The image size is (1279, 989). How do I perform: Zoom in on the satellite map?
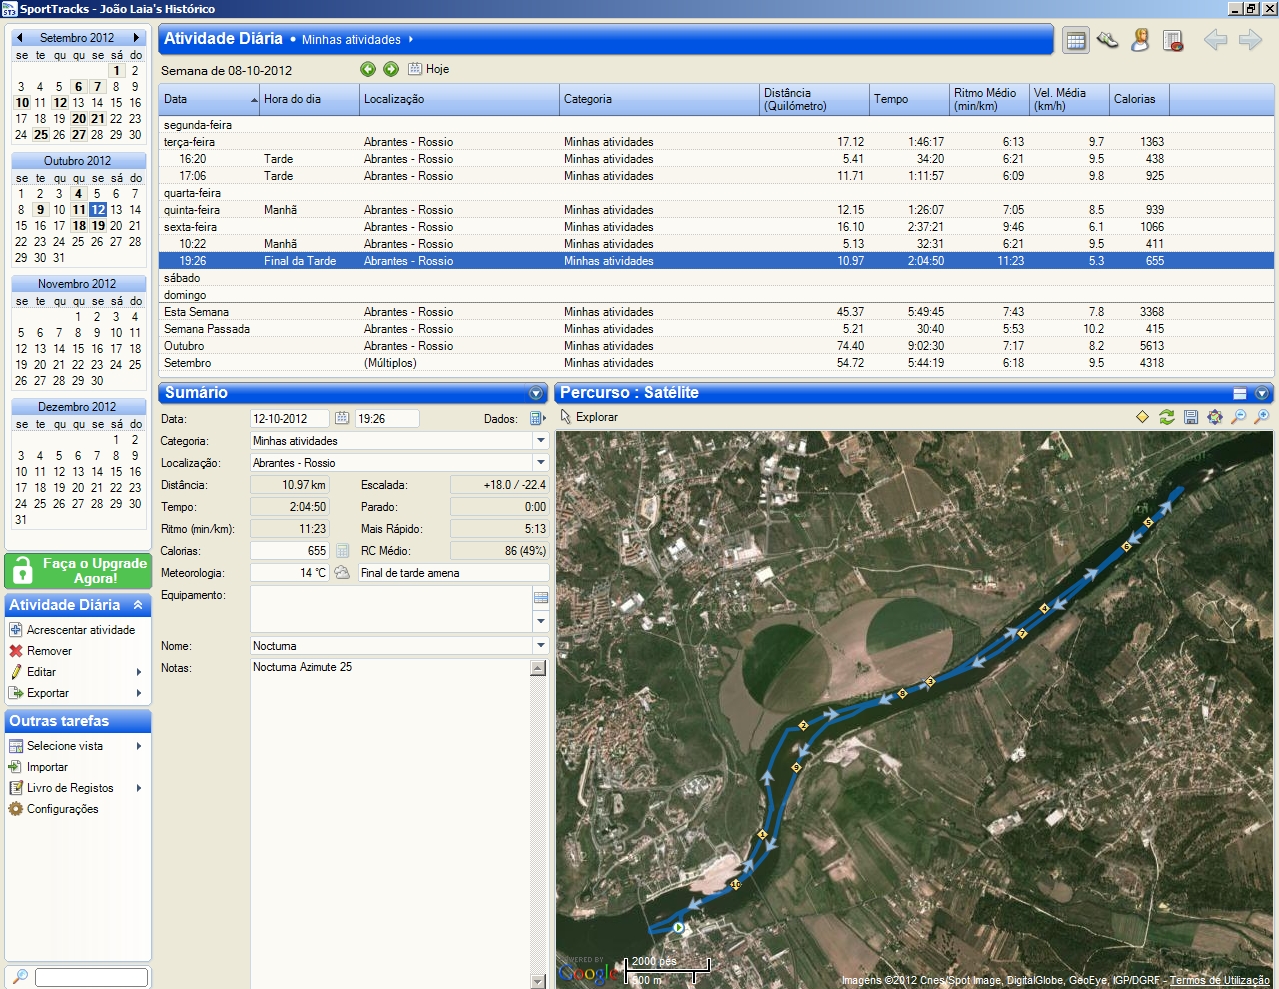pyautogui.click(x=1262, y=417)
